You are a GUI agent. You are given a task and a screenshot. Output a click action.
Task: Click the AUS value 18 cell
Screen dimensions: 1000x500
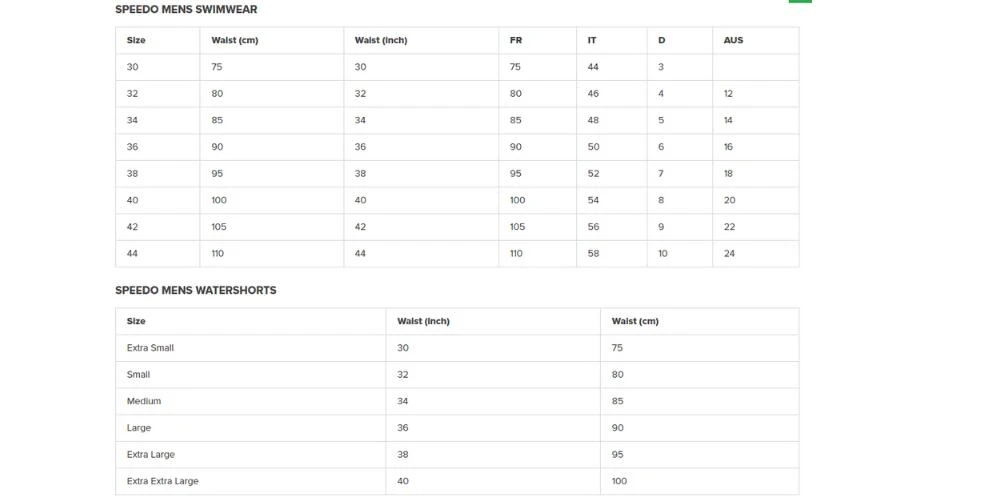(730, 174)
